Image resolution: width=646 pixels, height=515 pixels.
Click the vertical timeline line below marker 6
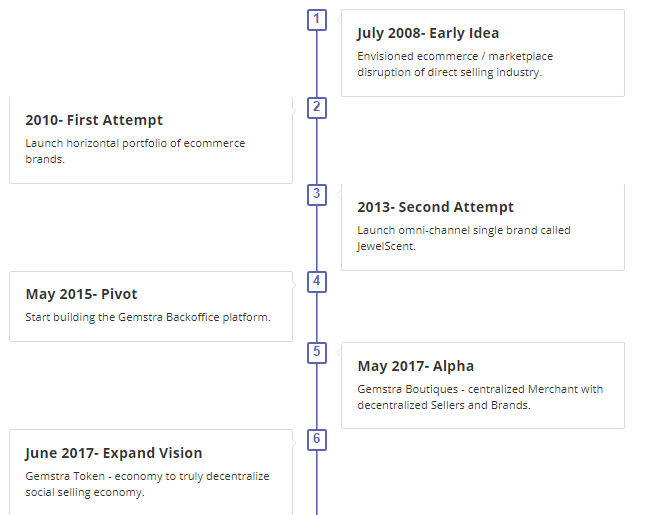tap(317, 483)
